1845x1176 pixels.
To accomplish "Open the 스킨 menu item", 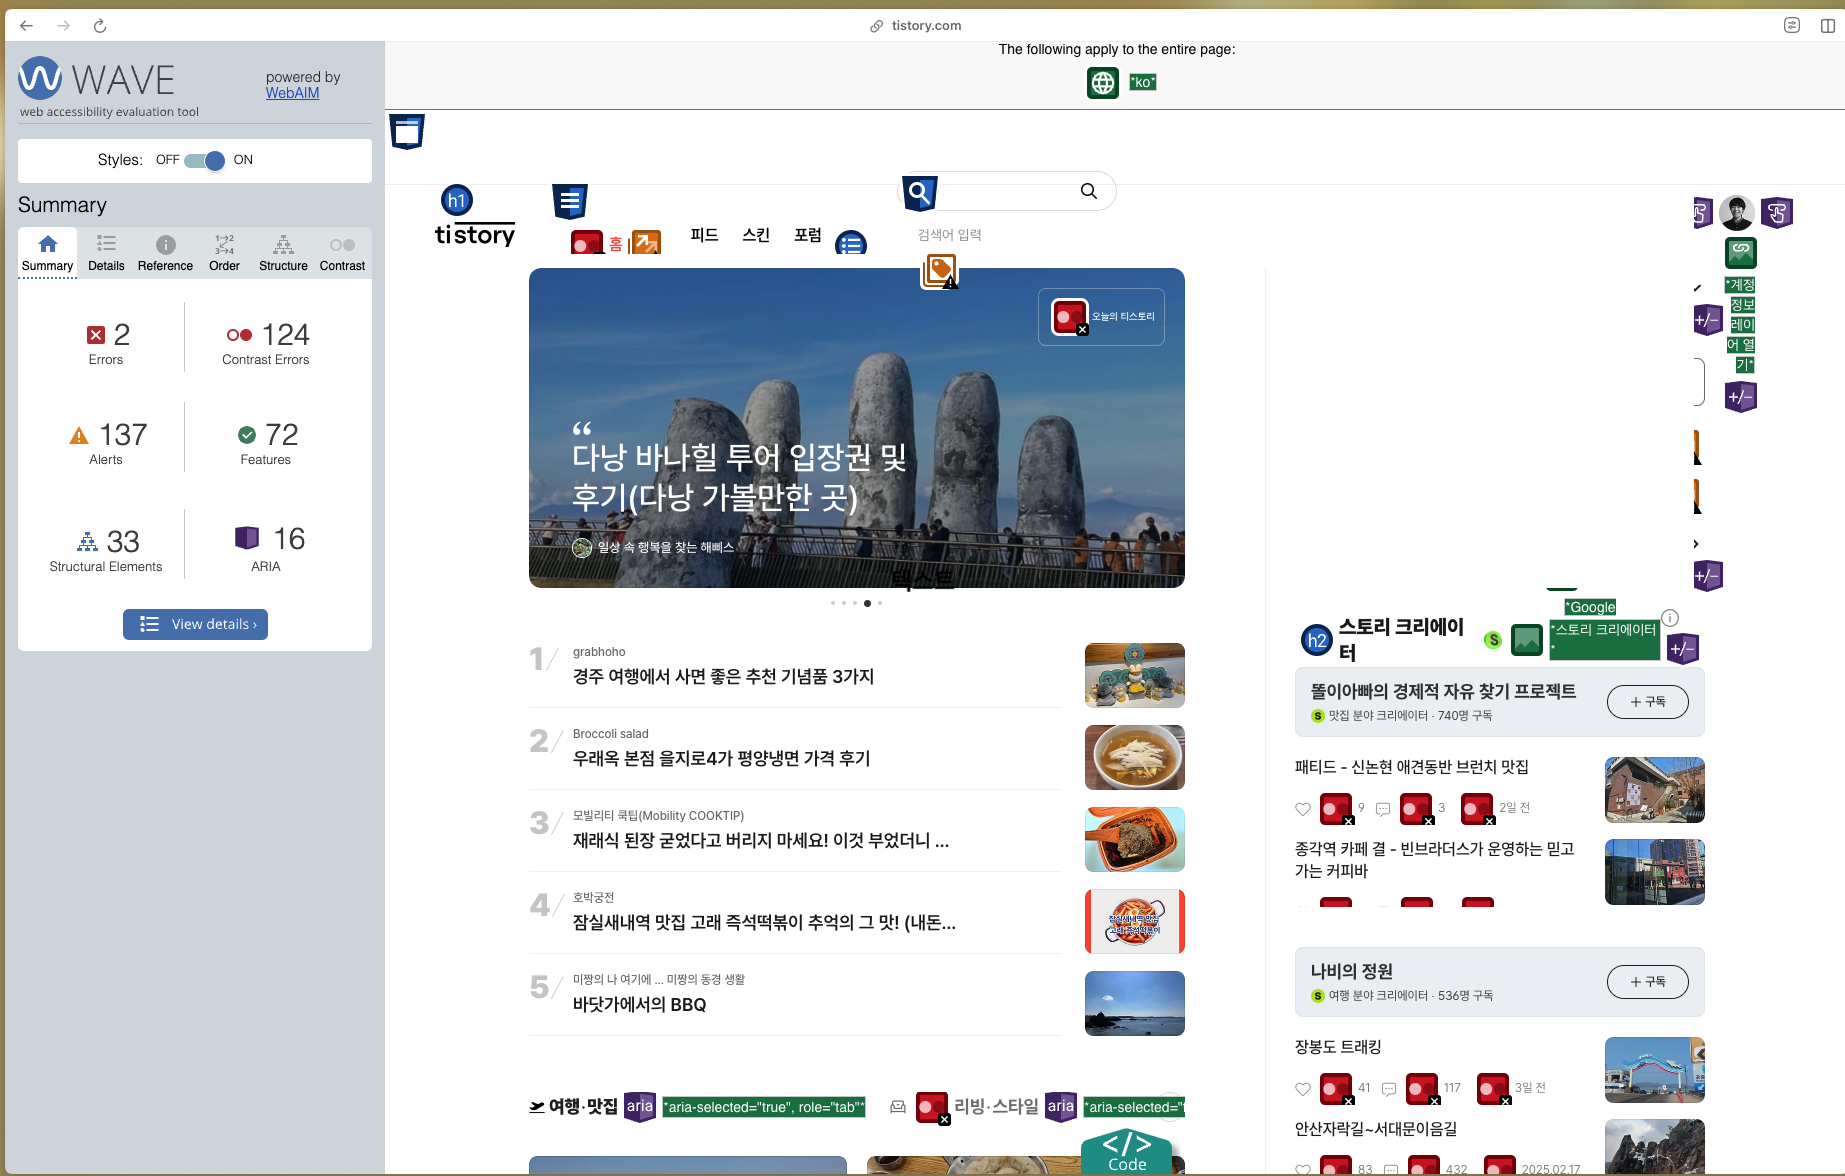I will coord(756,235).
